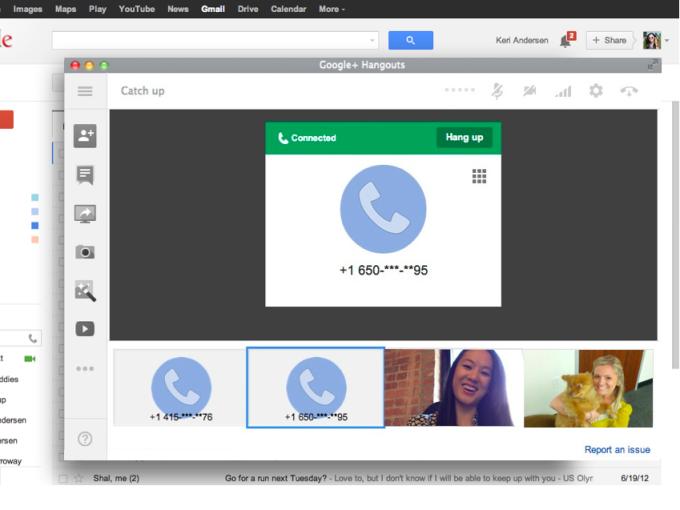Click Keri Andersen name link
Image resolution: width=680 pixels, height=510 pixels.
pos(522,40)
